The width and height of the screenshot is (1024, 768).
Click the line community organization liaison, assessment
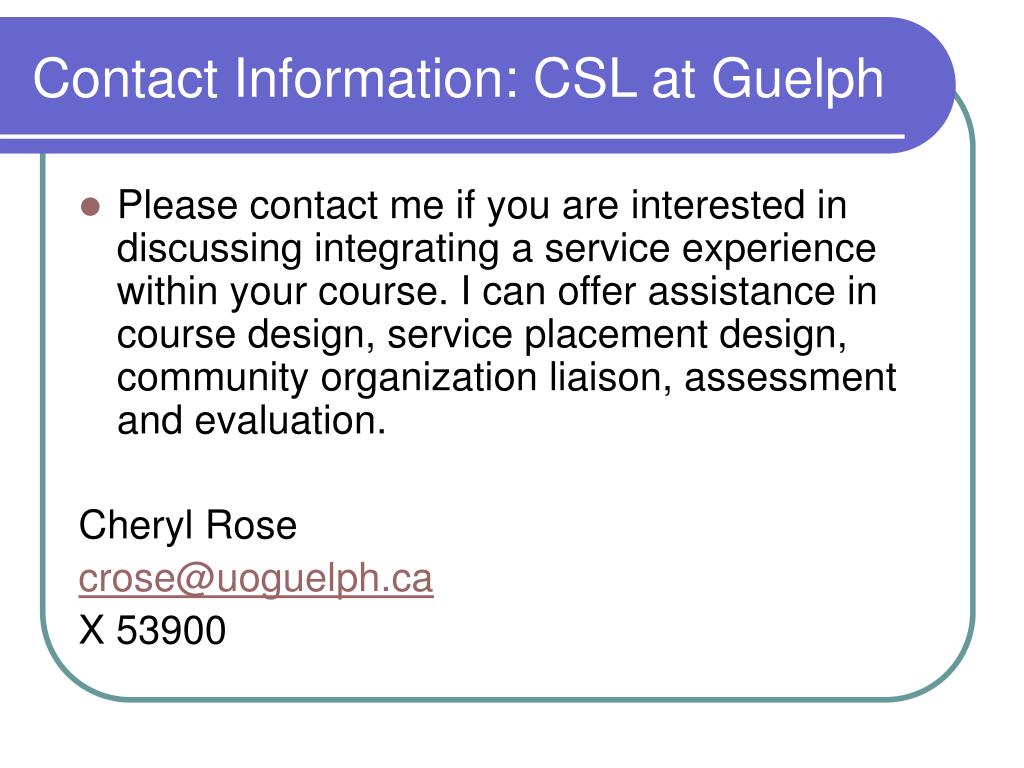(506, 378)
